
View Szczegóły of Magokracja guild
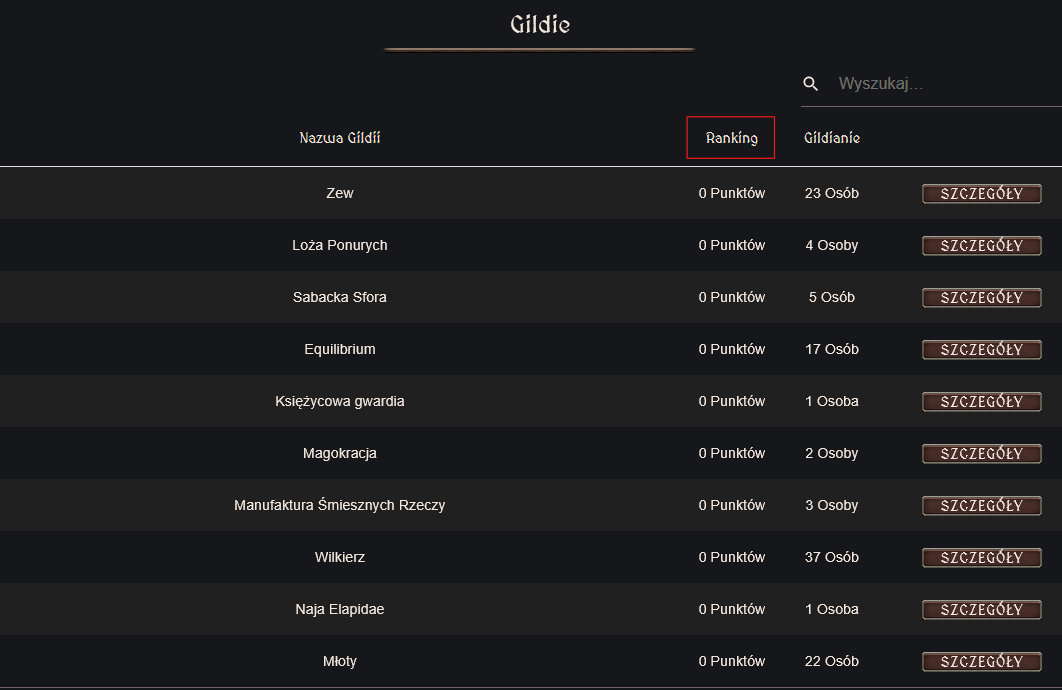click(x=981, y=454)
